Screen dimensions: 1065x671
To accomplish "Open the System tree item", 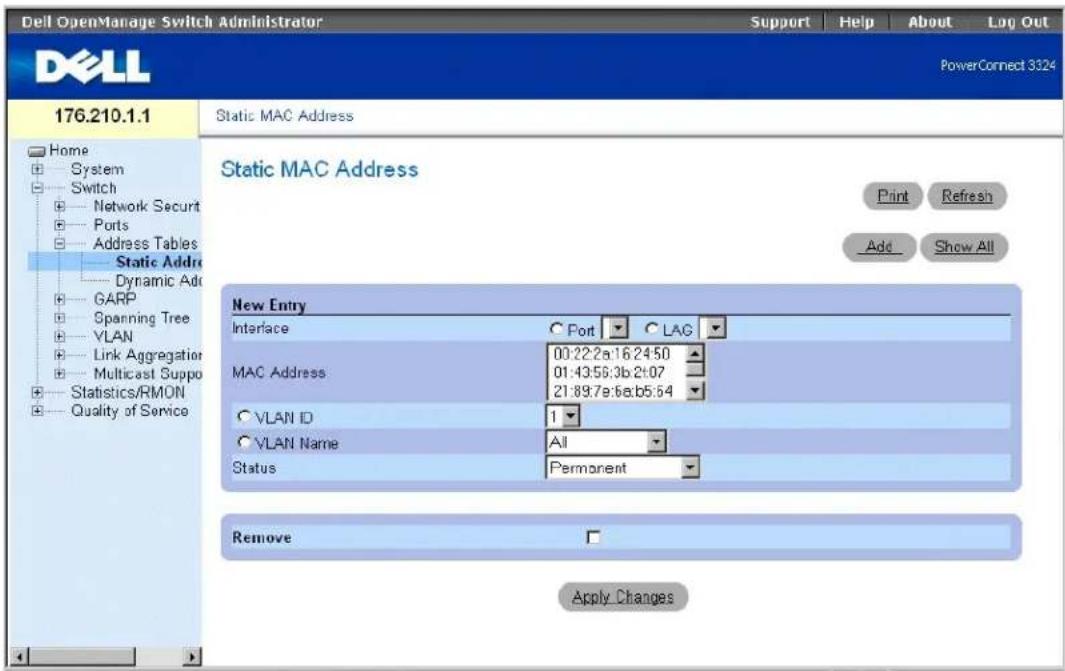I will tap(97, 170).
